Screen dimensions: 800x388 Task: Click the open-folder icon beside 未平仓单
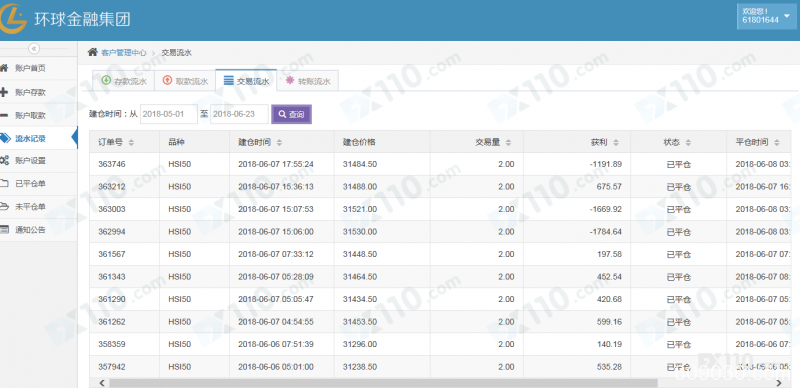coord(4,206)
